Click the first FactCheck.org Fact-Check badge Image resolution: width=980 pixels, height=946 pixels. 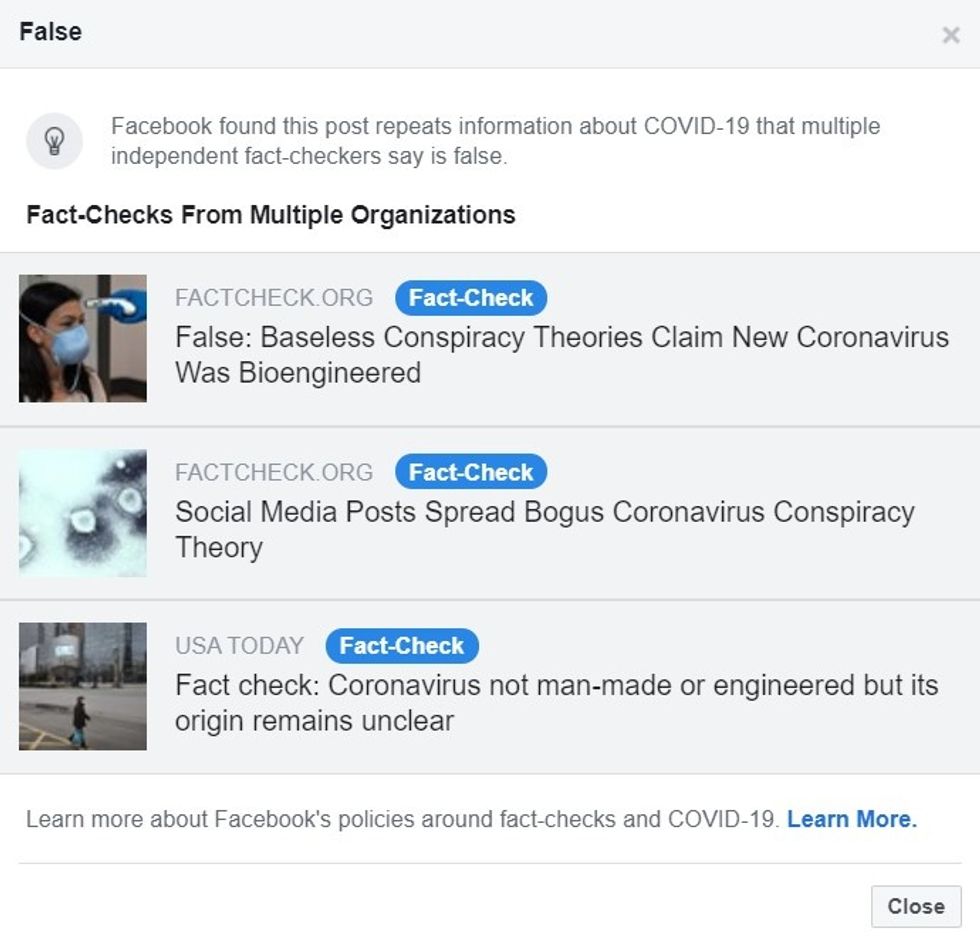point(471,298)
